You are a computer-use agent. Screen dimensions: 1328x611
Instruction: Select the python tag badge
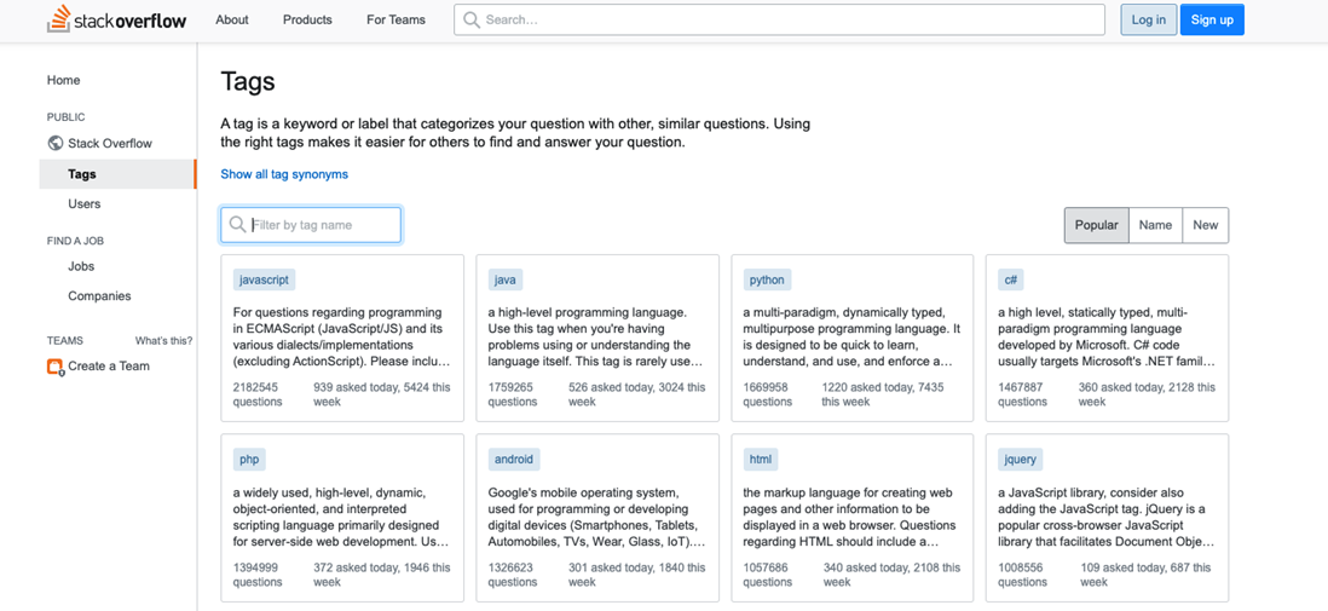pos(766,279)
